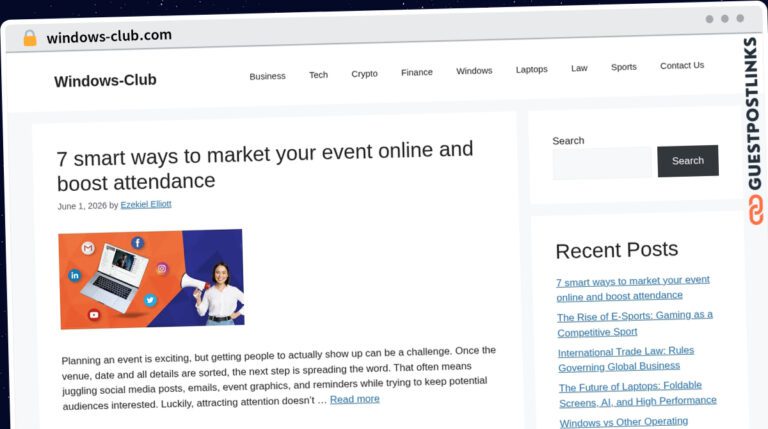
Task: Follow the Read more link
Action: pos(355,399)
